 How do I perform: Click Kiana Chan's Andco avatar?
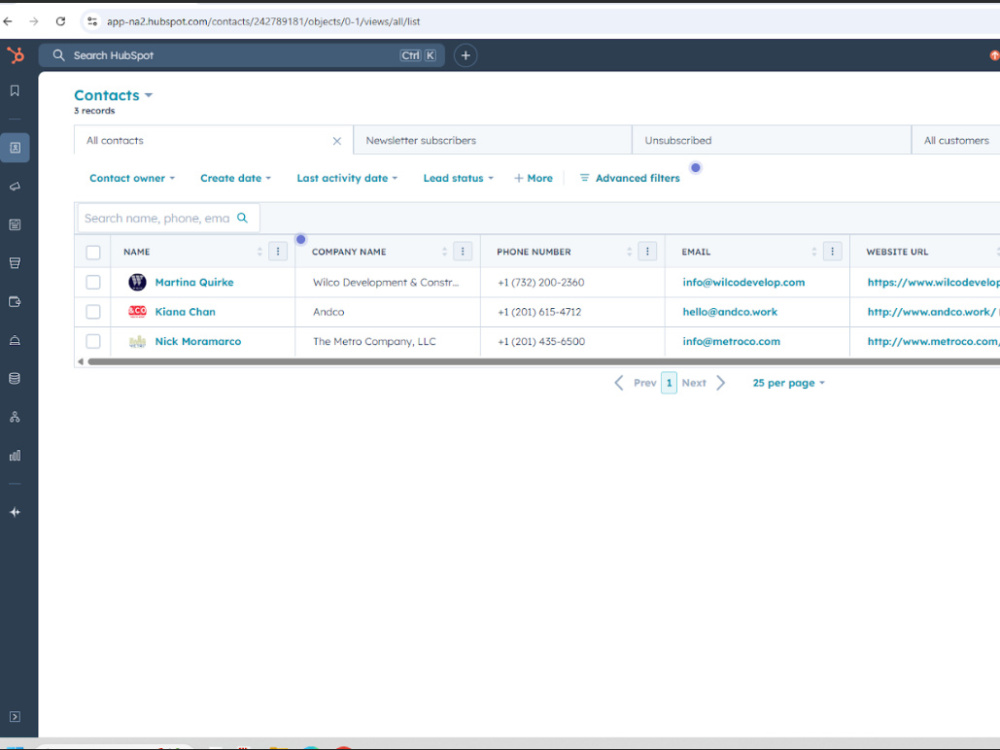[x=137, y=312]
